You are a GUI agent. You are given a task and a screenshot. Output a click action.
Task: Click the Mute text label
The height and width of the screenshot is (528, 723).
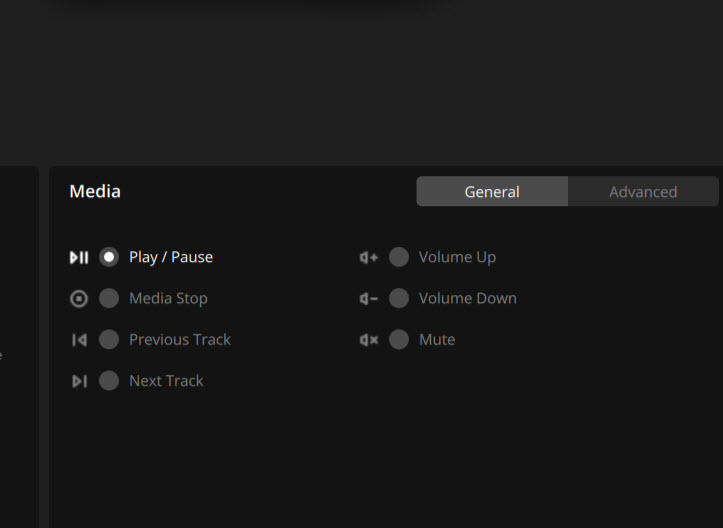[437, 340]
